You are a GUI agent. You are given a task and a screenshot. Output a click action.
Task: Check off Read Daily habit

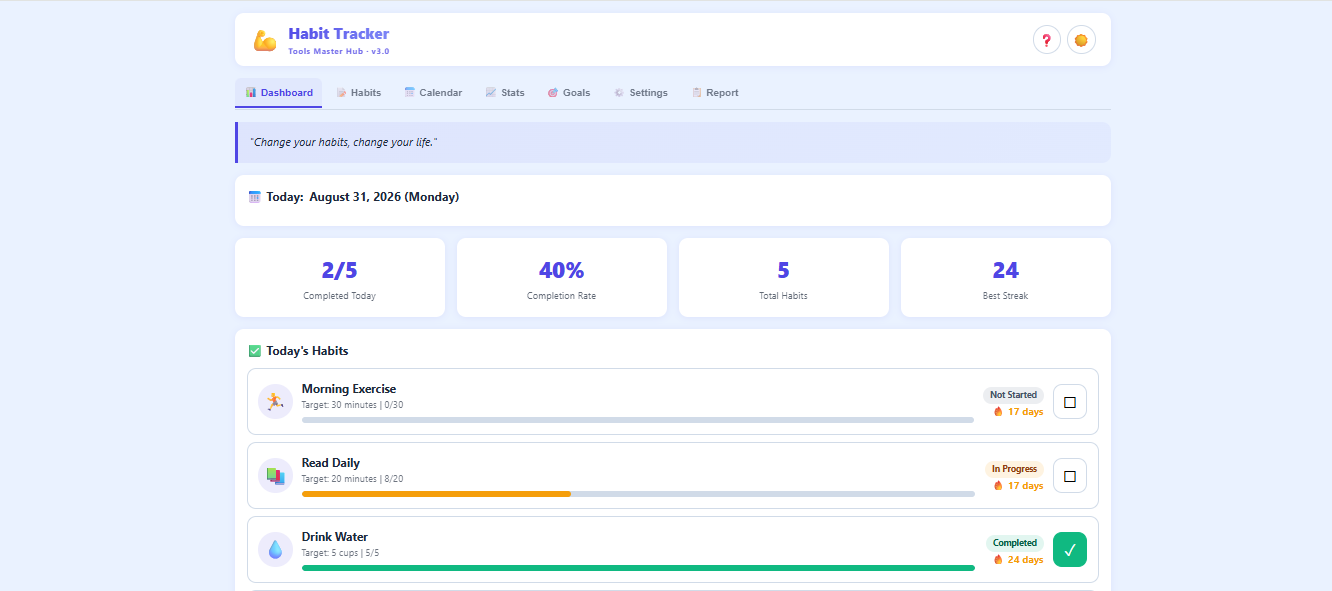[1070, 476]
